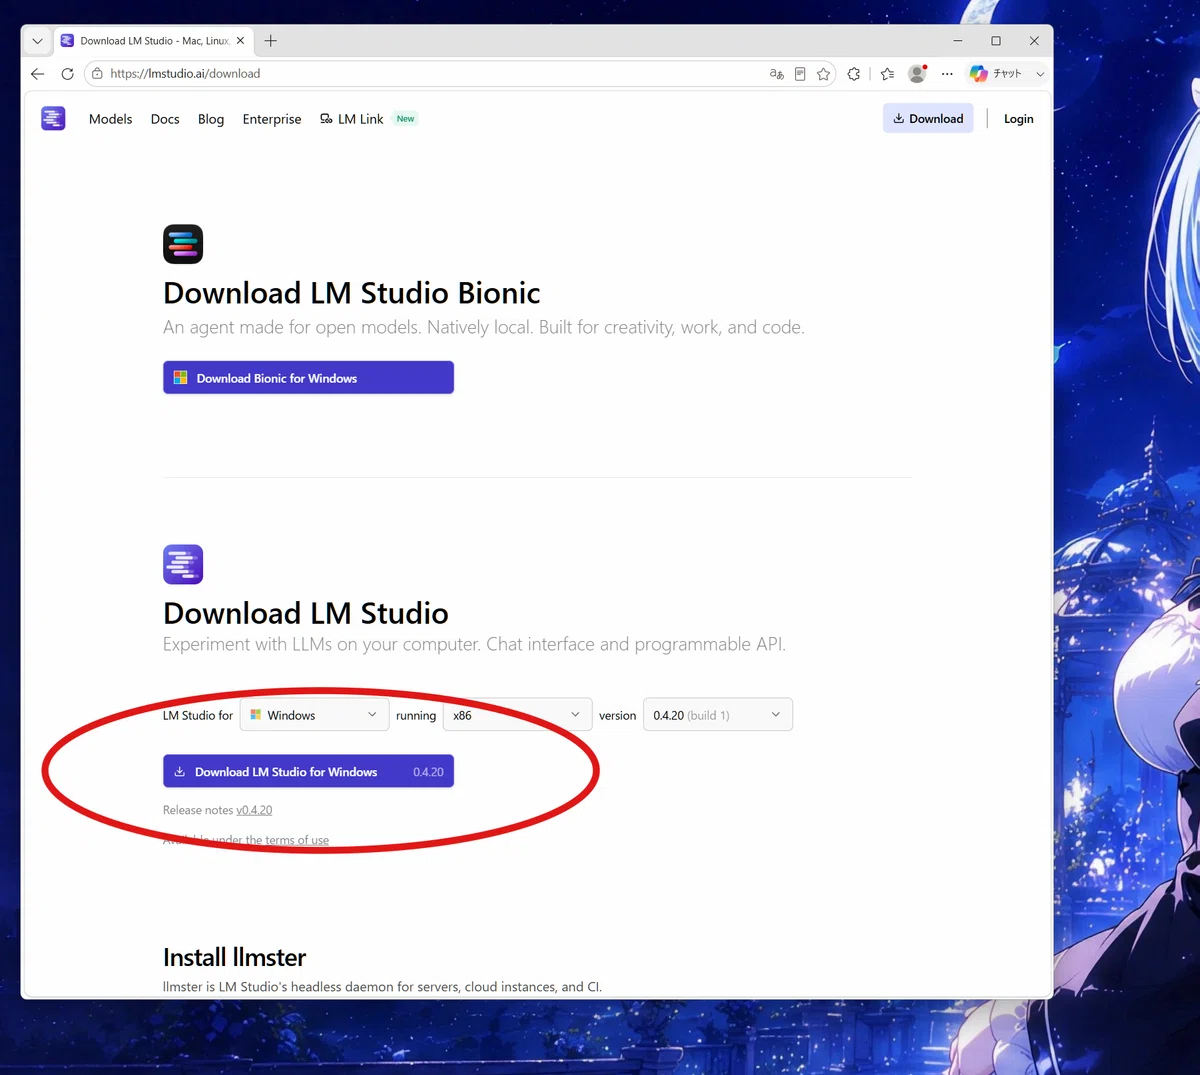The height and width of the screenshot is (1075, 1200).
Task: Open release notes v0.4.20 link
Action: [254, 810]
